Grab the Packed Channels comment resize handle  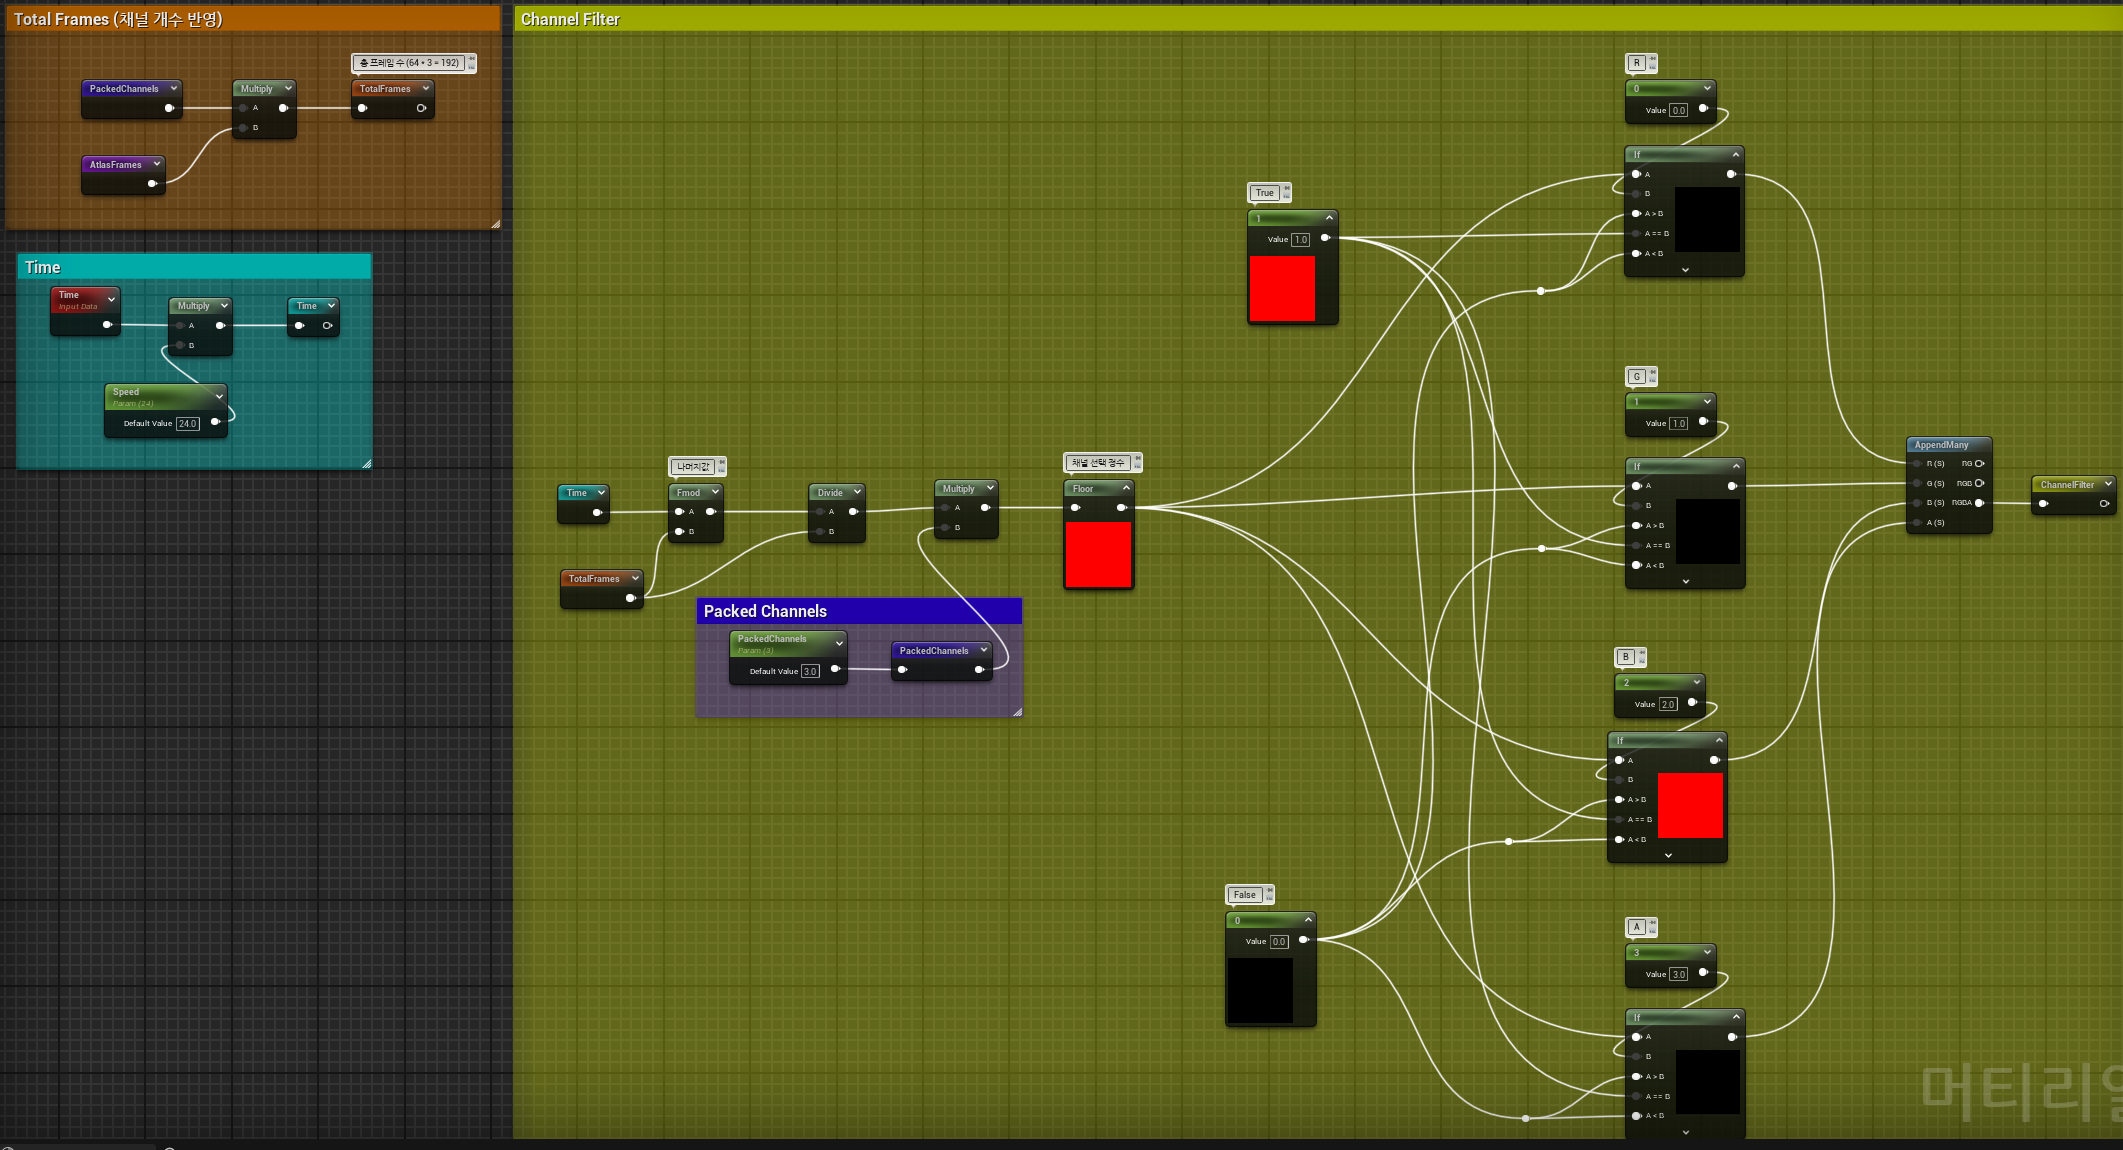tap(1017, 712)
